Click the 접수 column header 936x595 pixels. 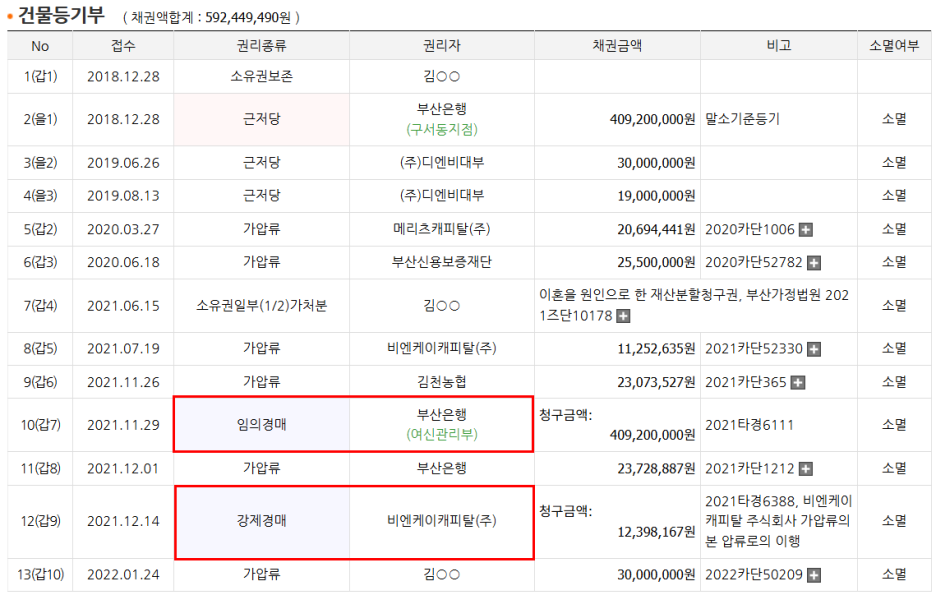tap(123, 45)
